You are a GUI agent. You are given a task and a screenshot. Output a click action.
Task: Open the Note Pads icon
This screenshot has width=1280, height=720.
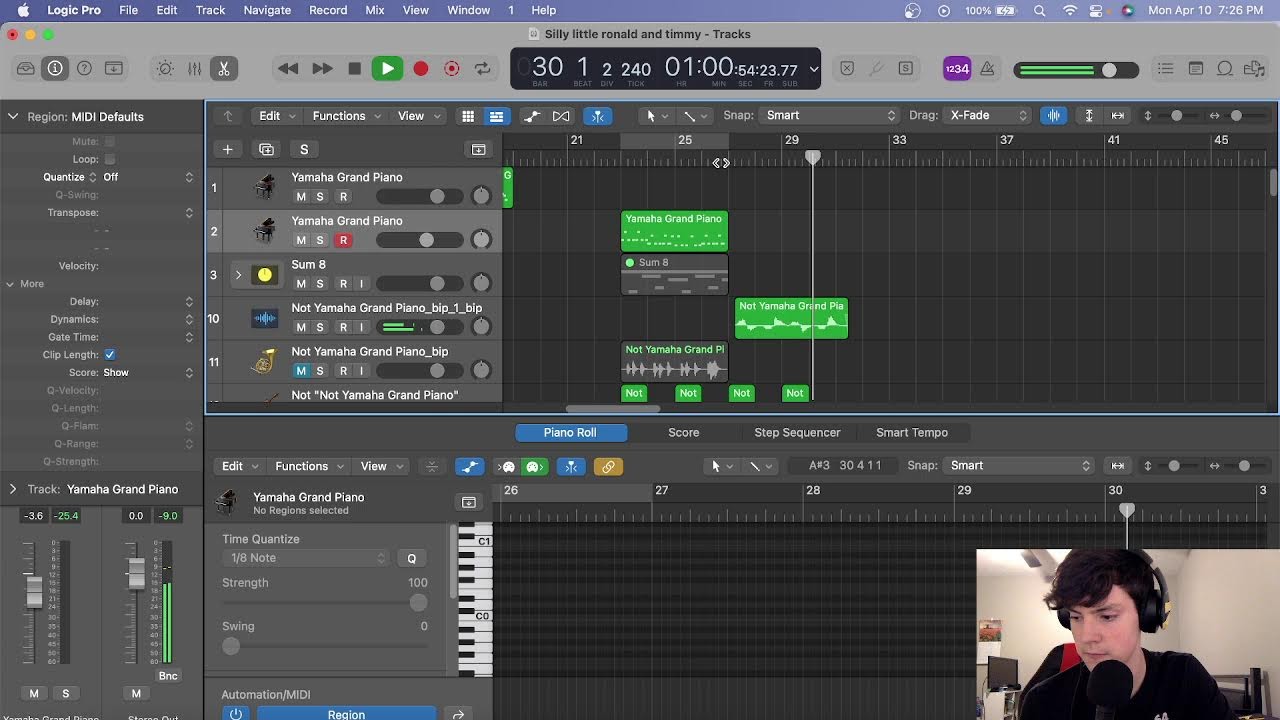coord(1196,69)
